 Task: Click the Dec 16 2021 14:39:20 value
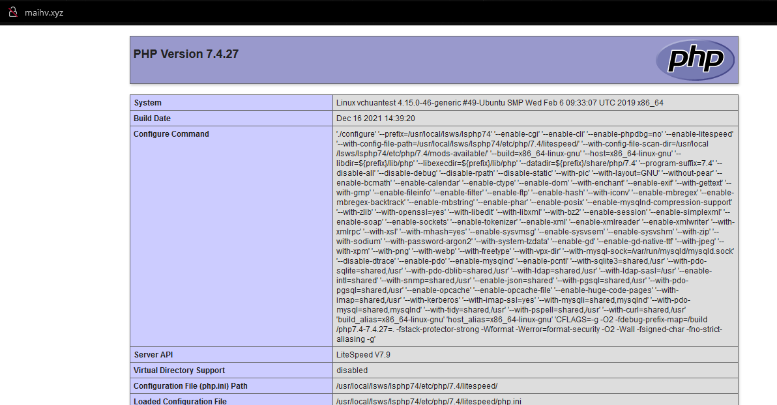tap(376, 118)
